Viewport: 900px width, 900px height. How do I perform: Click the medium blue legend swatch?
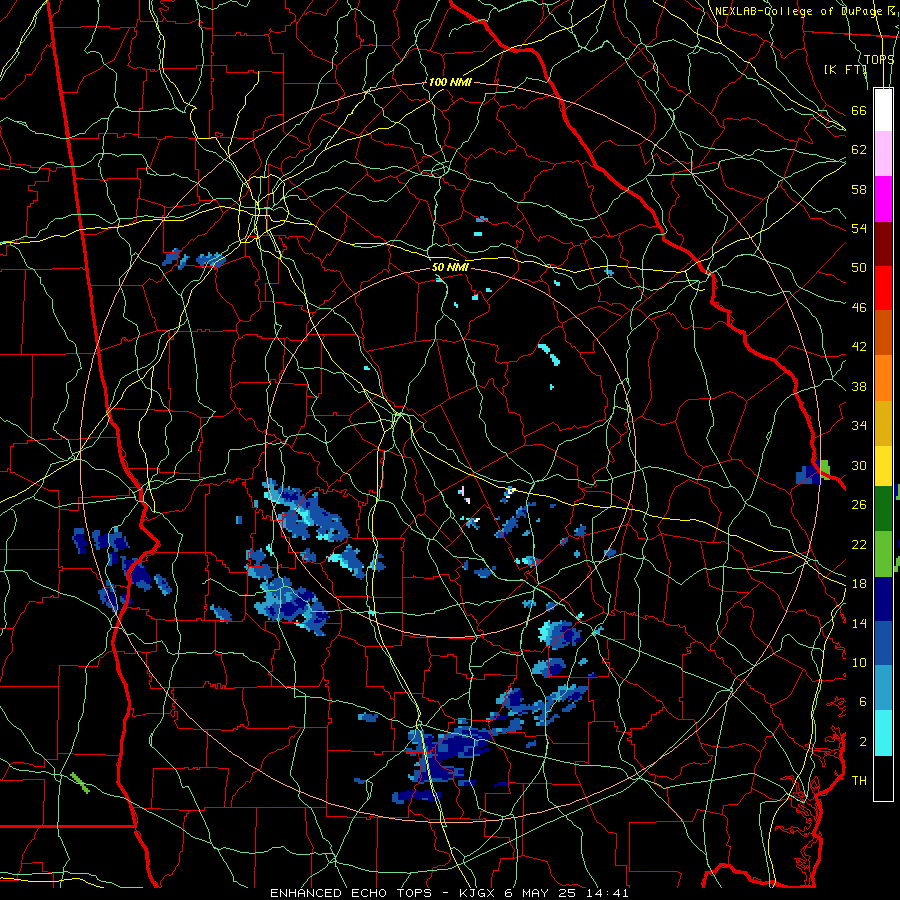coord(883,643)
